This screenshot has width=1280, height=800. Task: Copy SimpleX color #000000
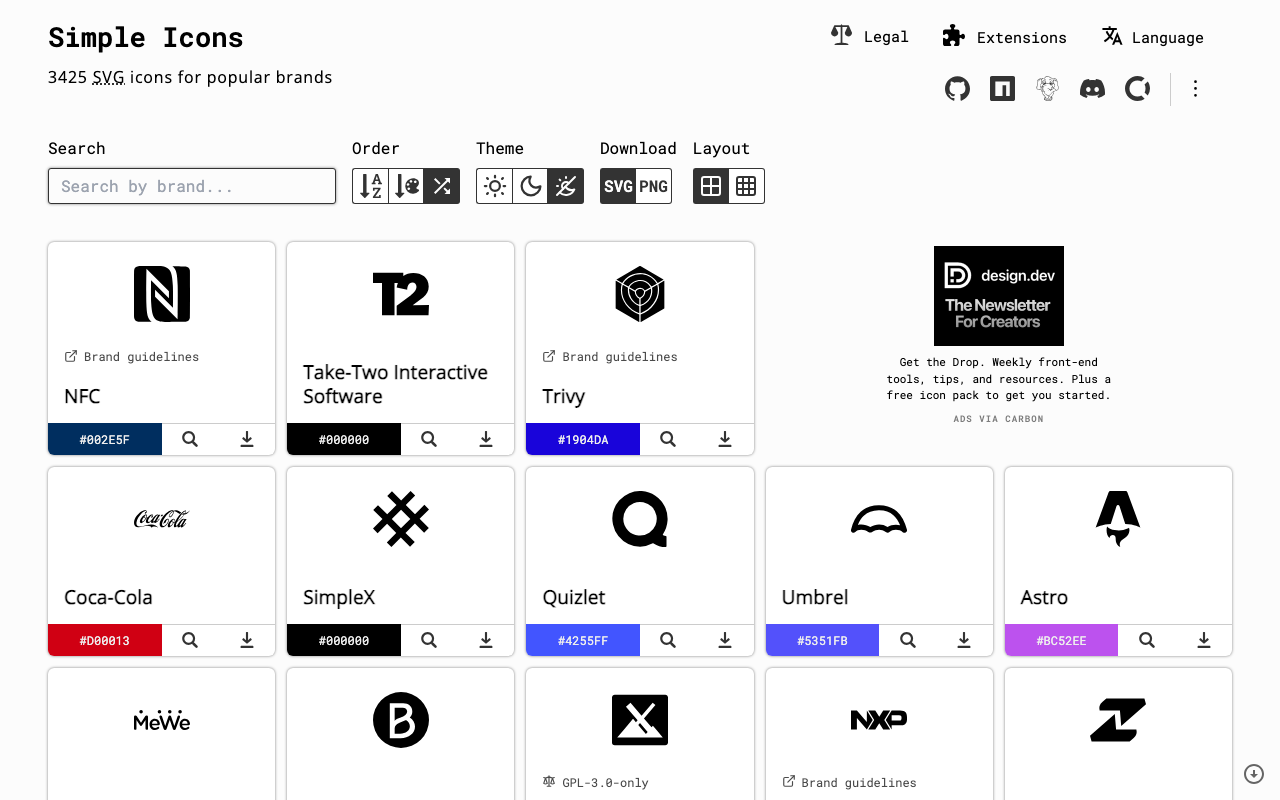coord(344,640)
